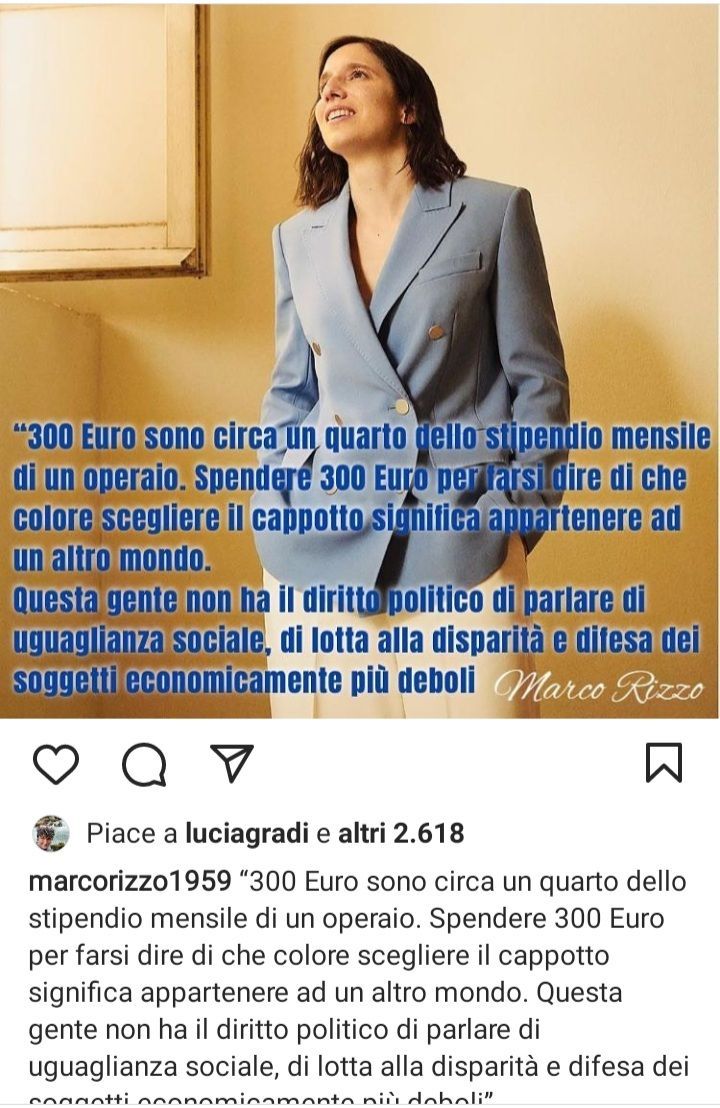Save the post with the bookmark icon

(664, 763)
